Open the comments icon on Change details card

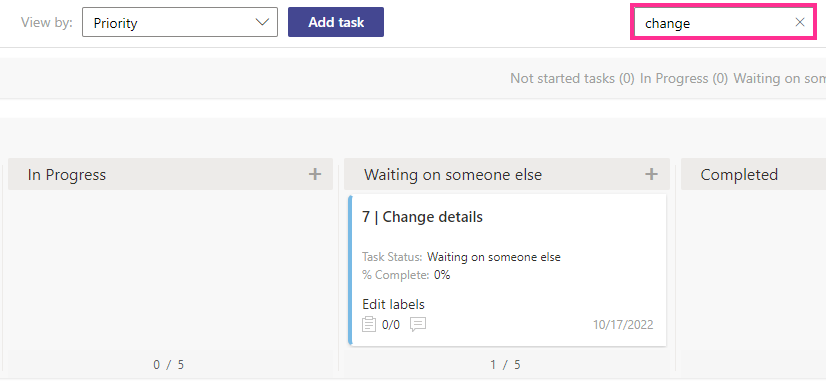(x=418, y=324)
